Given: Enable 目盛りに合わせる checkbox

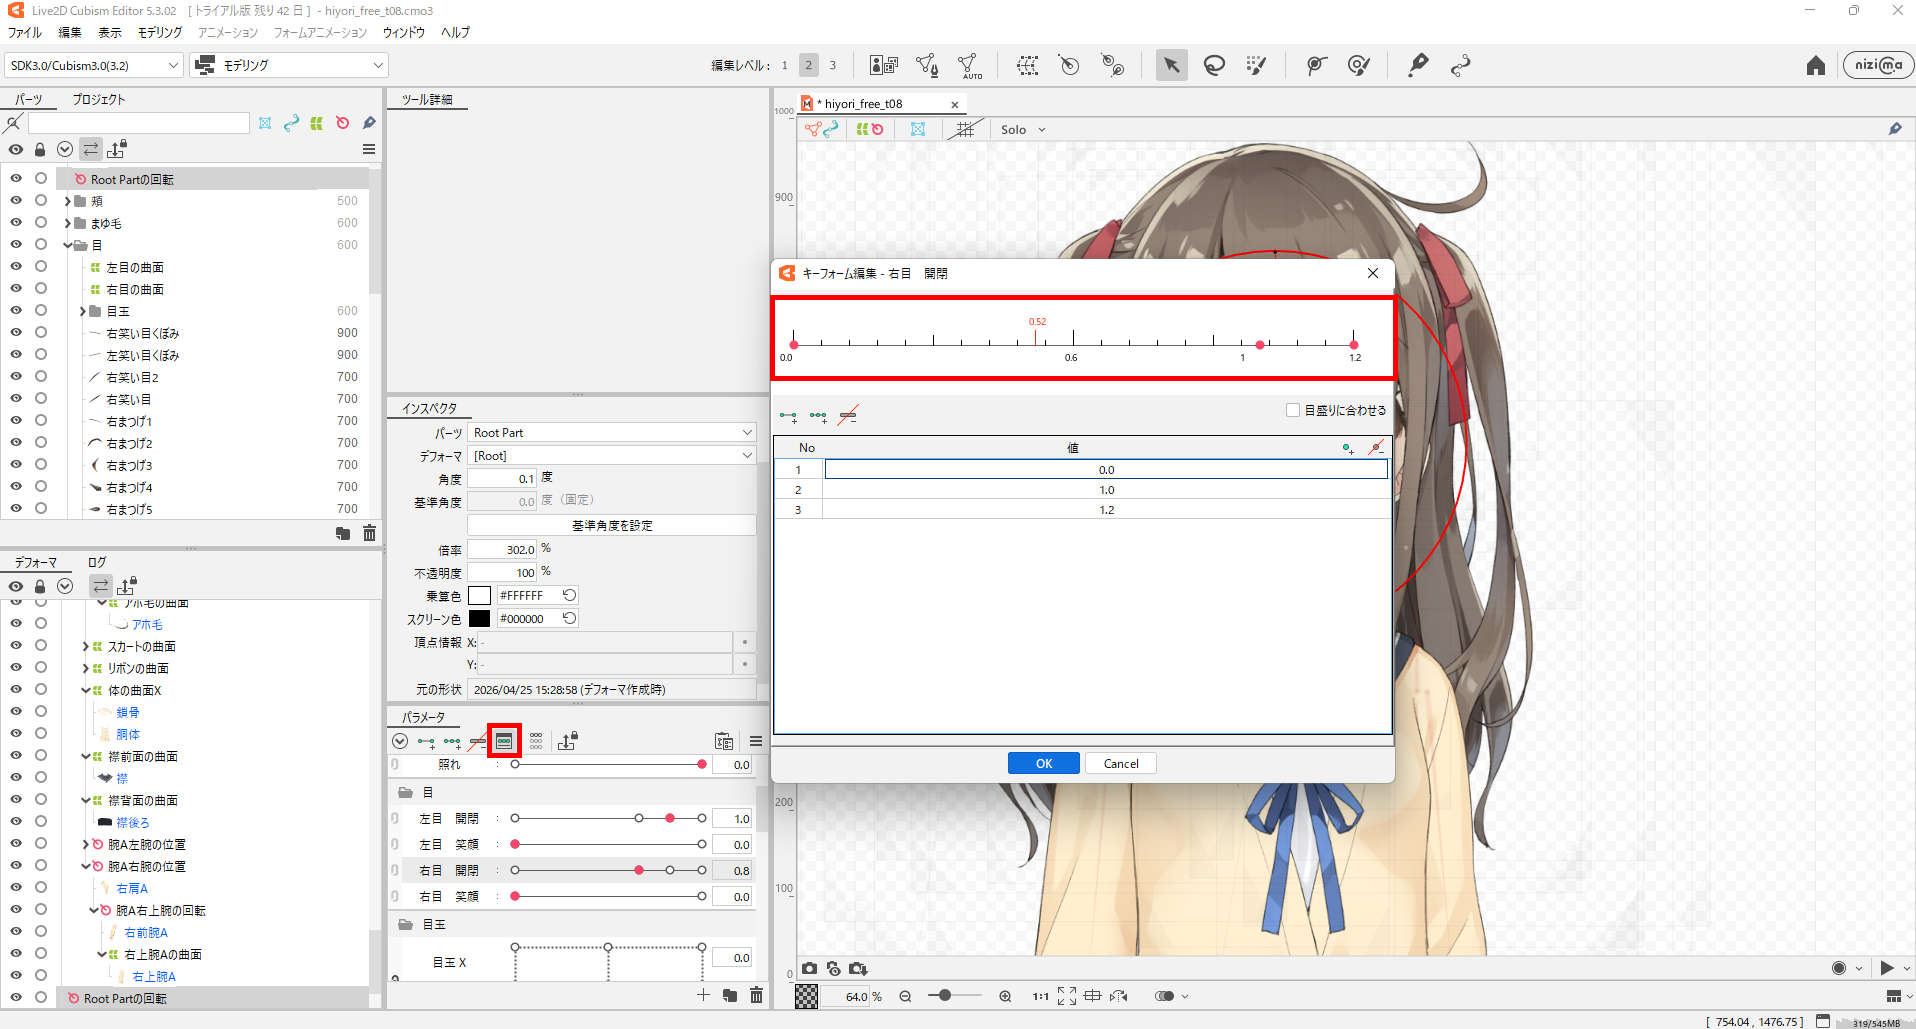Looking at the screenshot, I should 1293,410.
